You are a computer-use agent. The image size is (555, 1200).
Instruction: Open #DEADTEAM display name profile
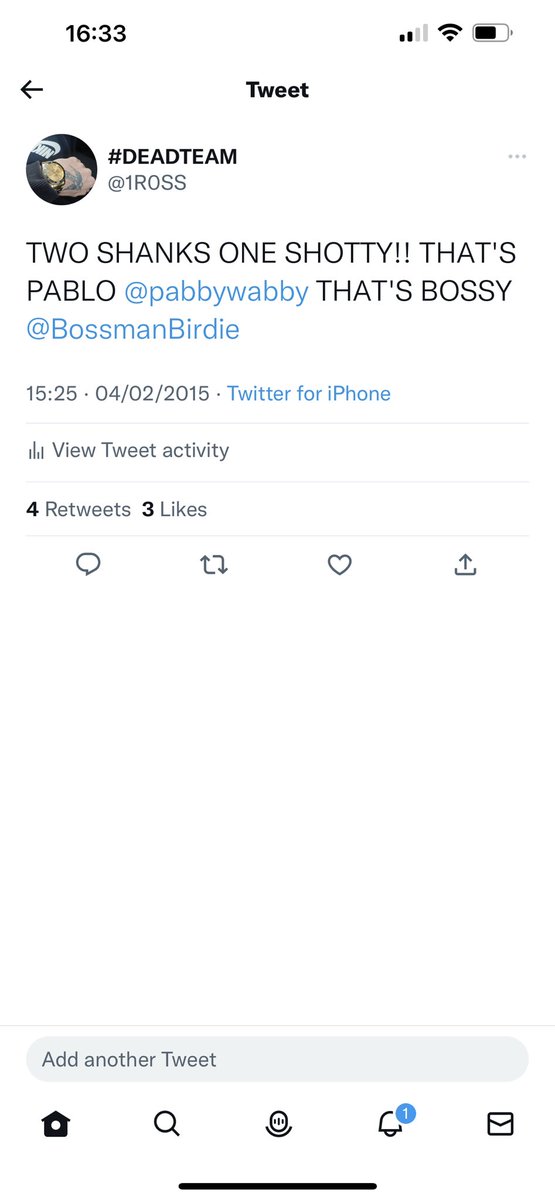click(173, 157)
